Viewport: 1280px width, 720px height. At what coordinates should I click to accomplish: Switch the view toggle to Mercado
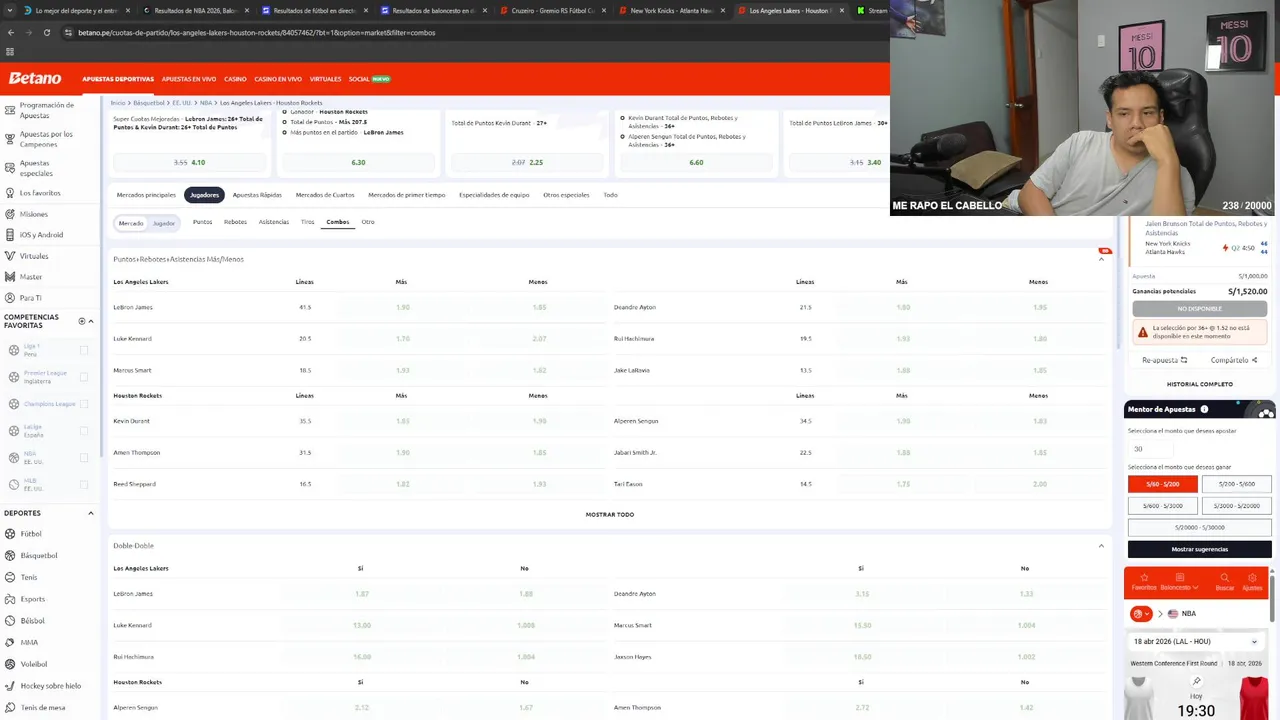(131, 223)
